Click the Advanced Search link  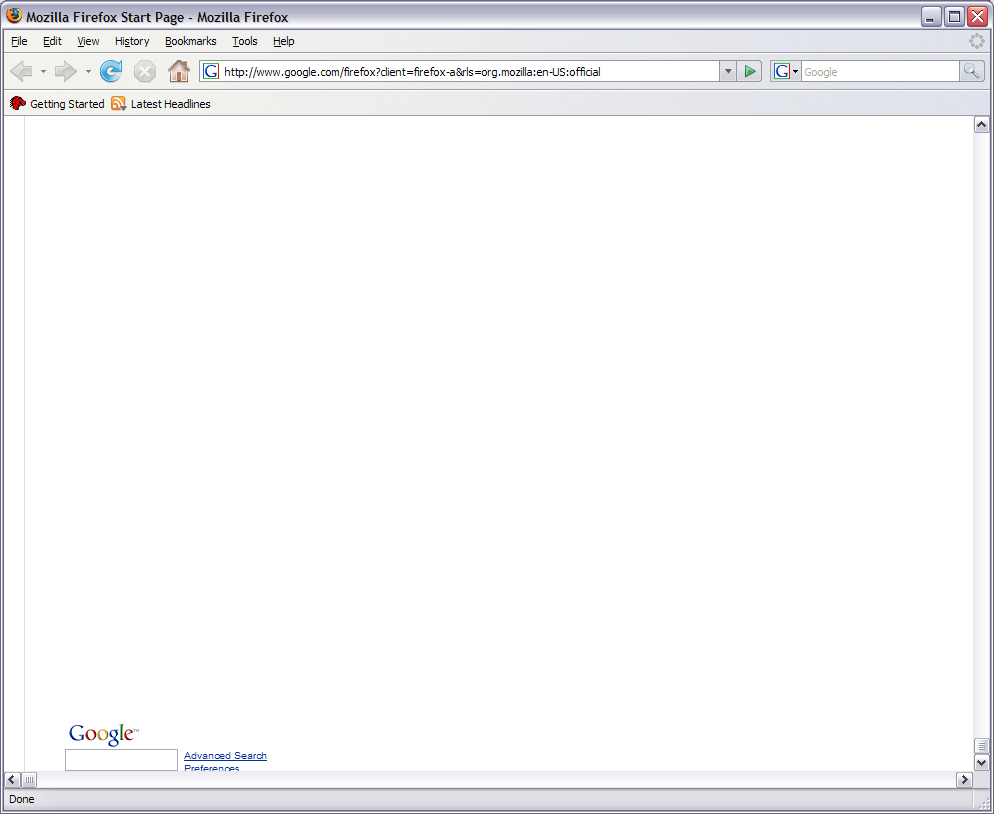(x=225, y=756)
